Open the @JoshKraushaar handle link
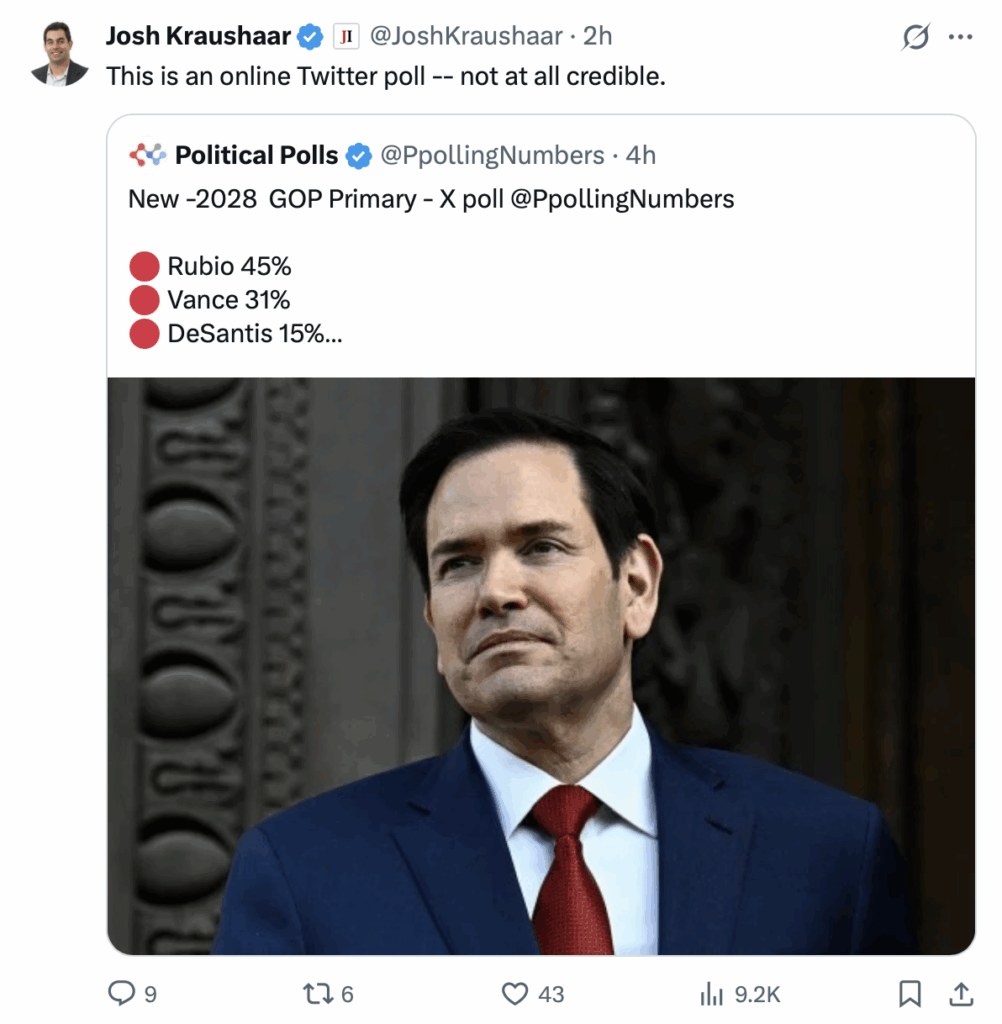 466,37
